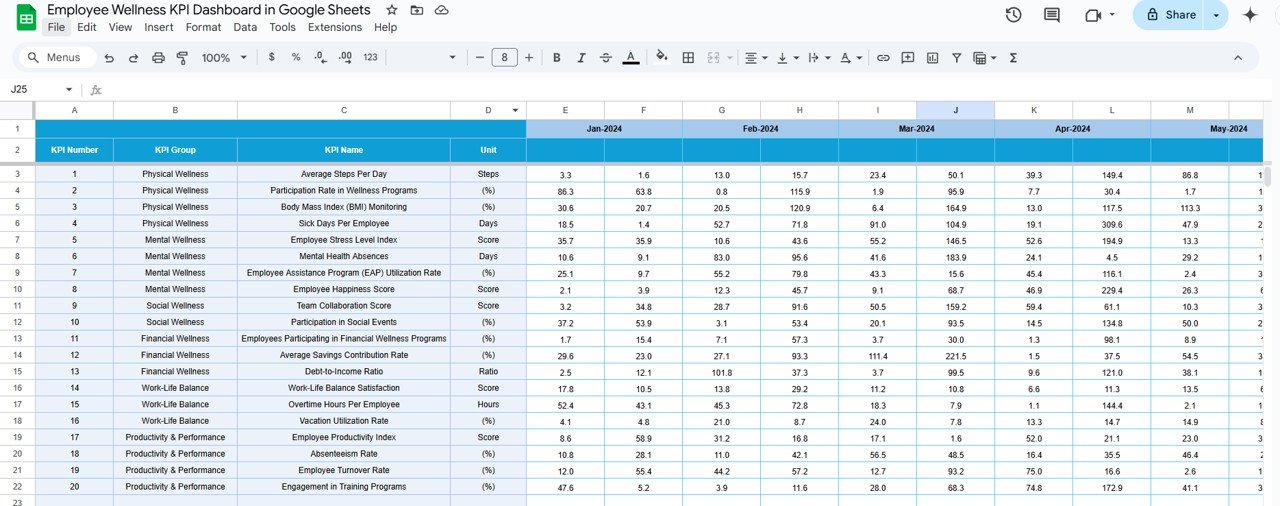This screenshot has width=1280, height=506.
Task: Print the spreadsheet
Action: pyautogui.click(x=158, y=58)
